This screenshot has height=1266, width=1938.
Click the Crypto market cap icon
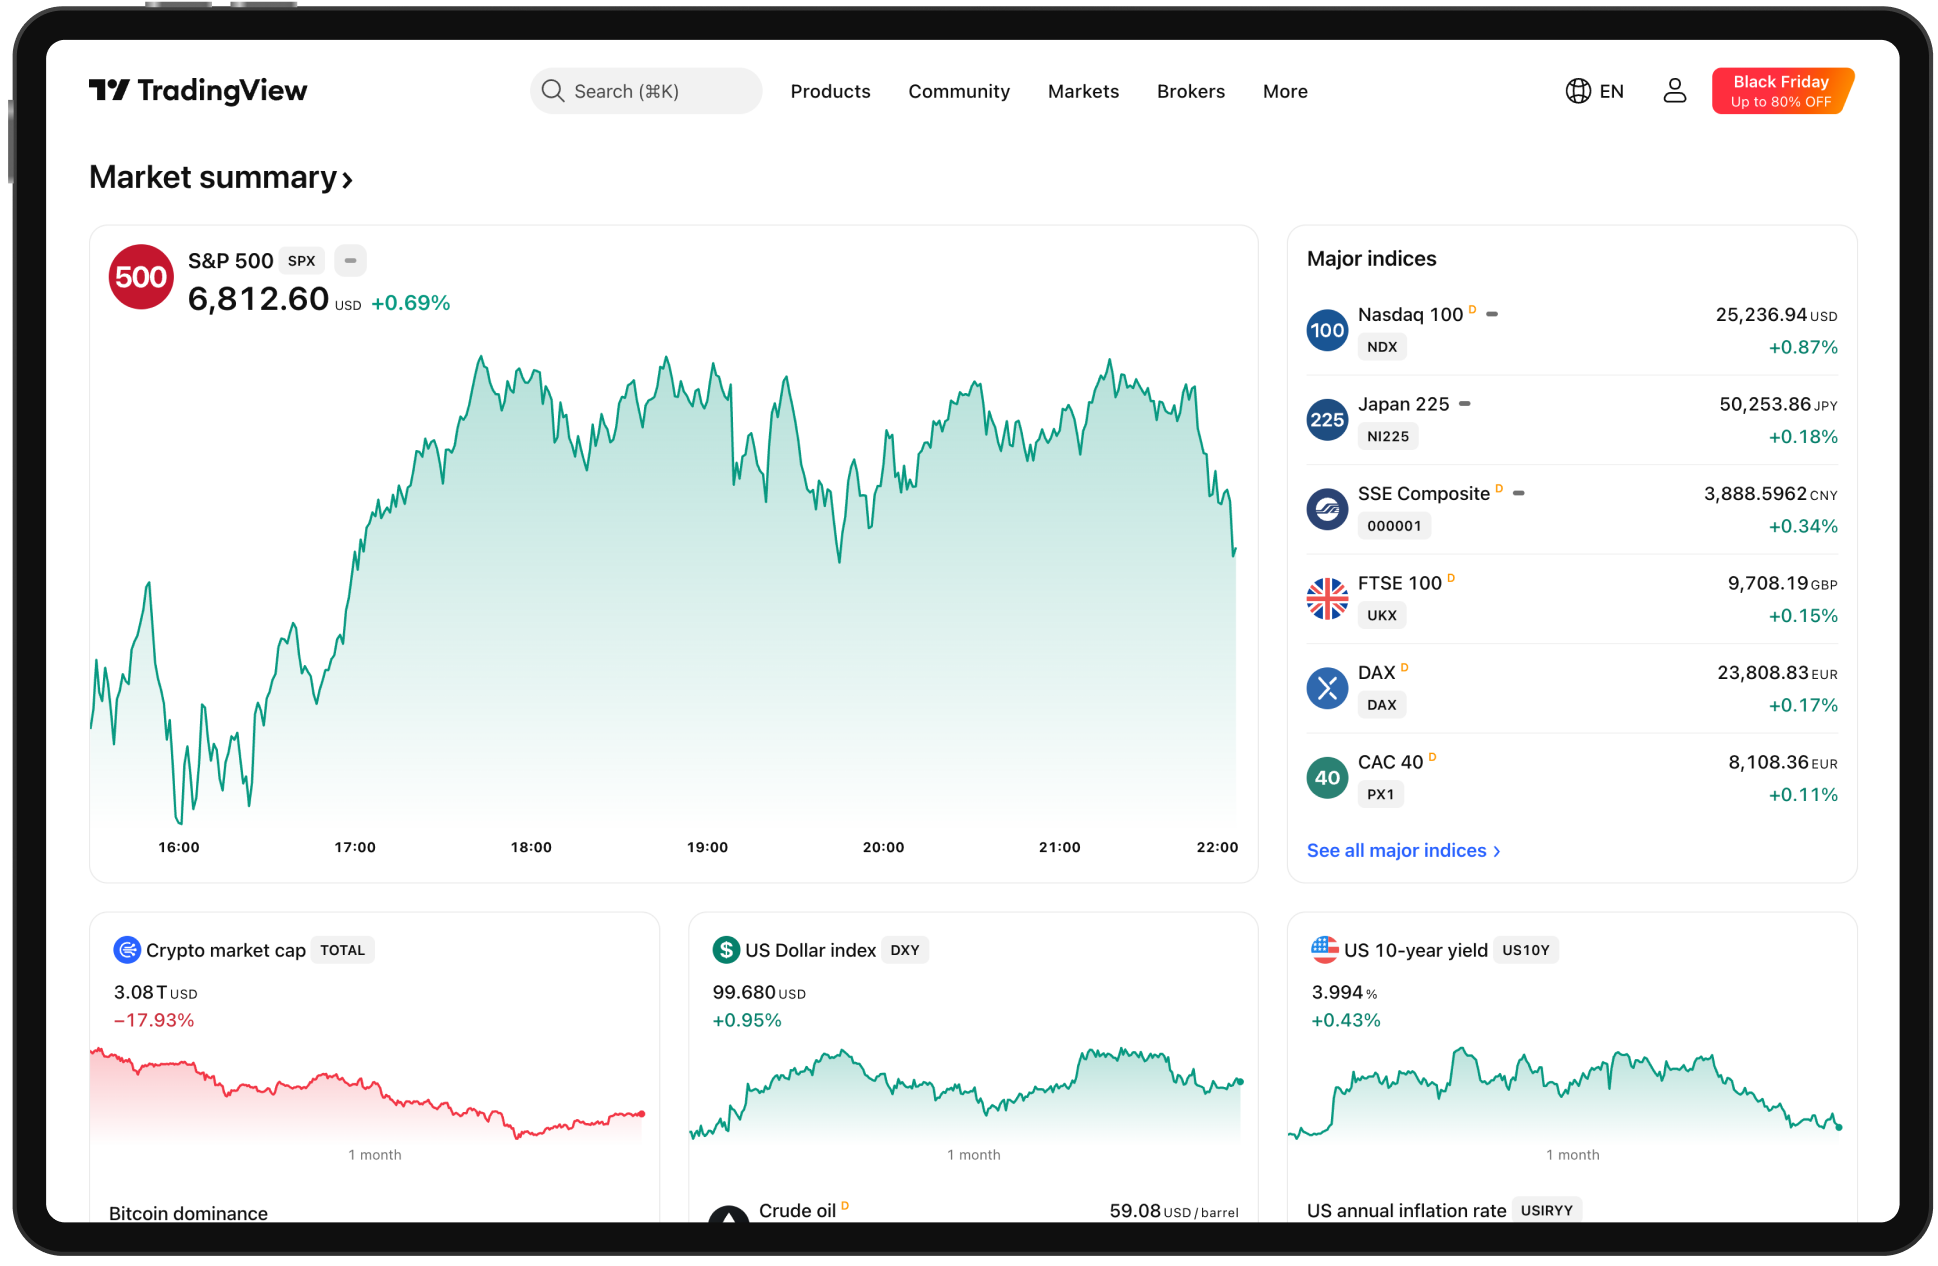point(127,950)
